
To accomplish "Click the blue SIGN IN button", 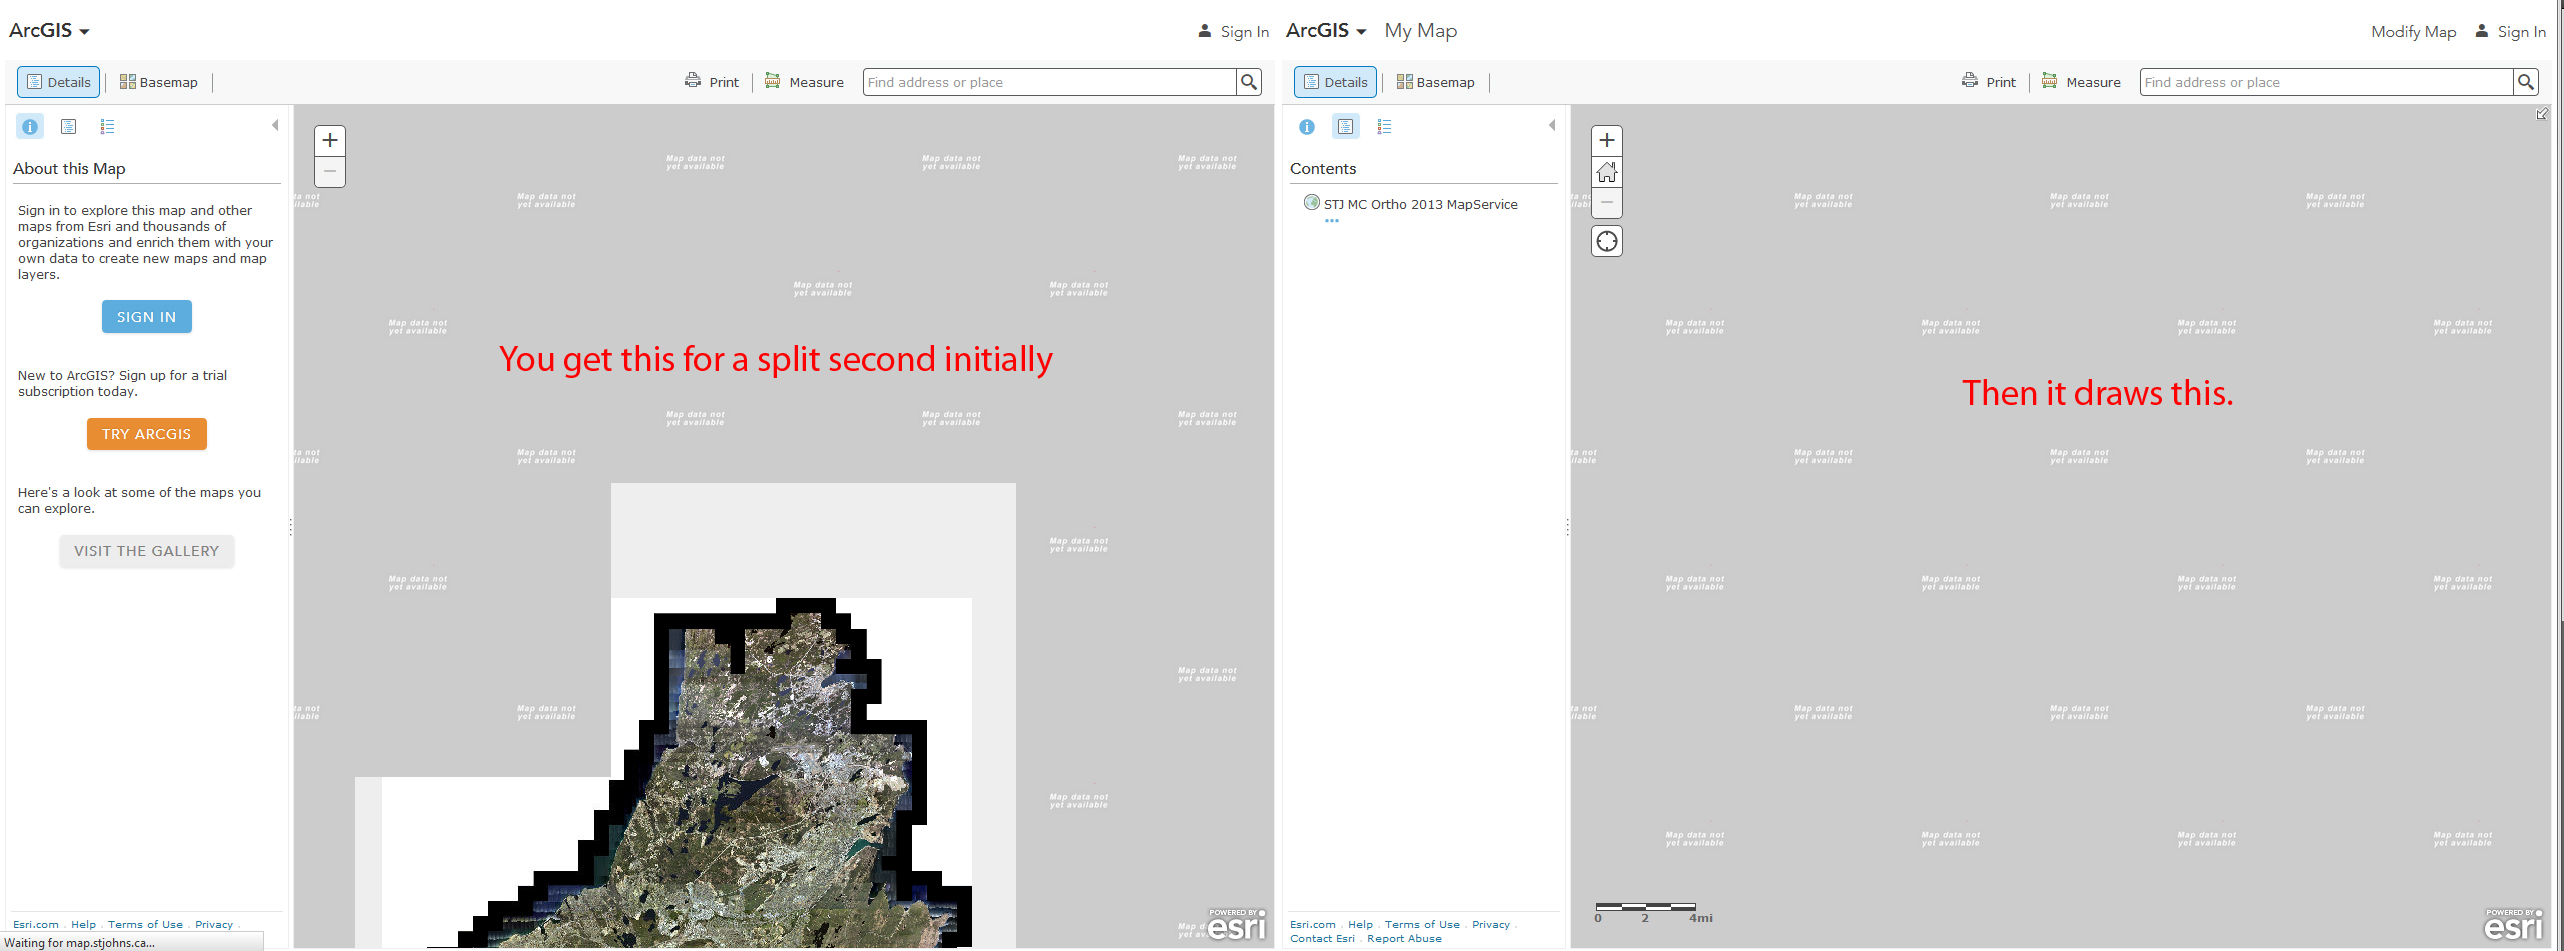I will [146, 317].
